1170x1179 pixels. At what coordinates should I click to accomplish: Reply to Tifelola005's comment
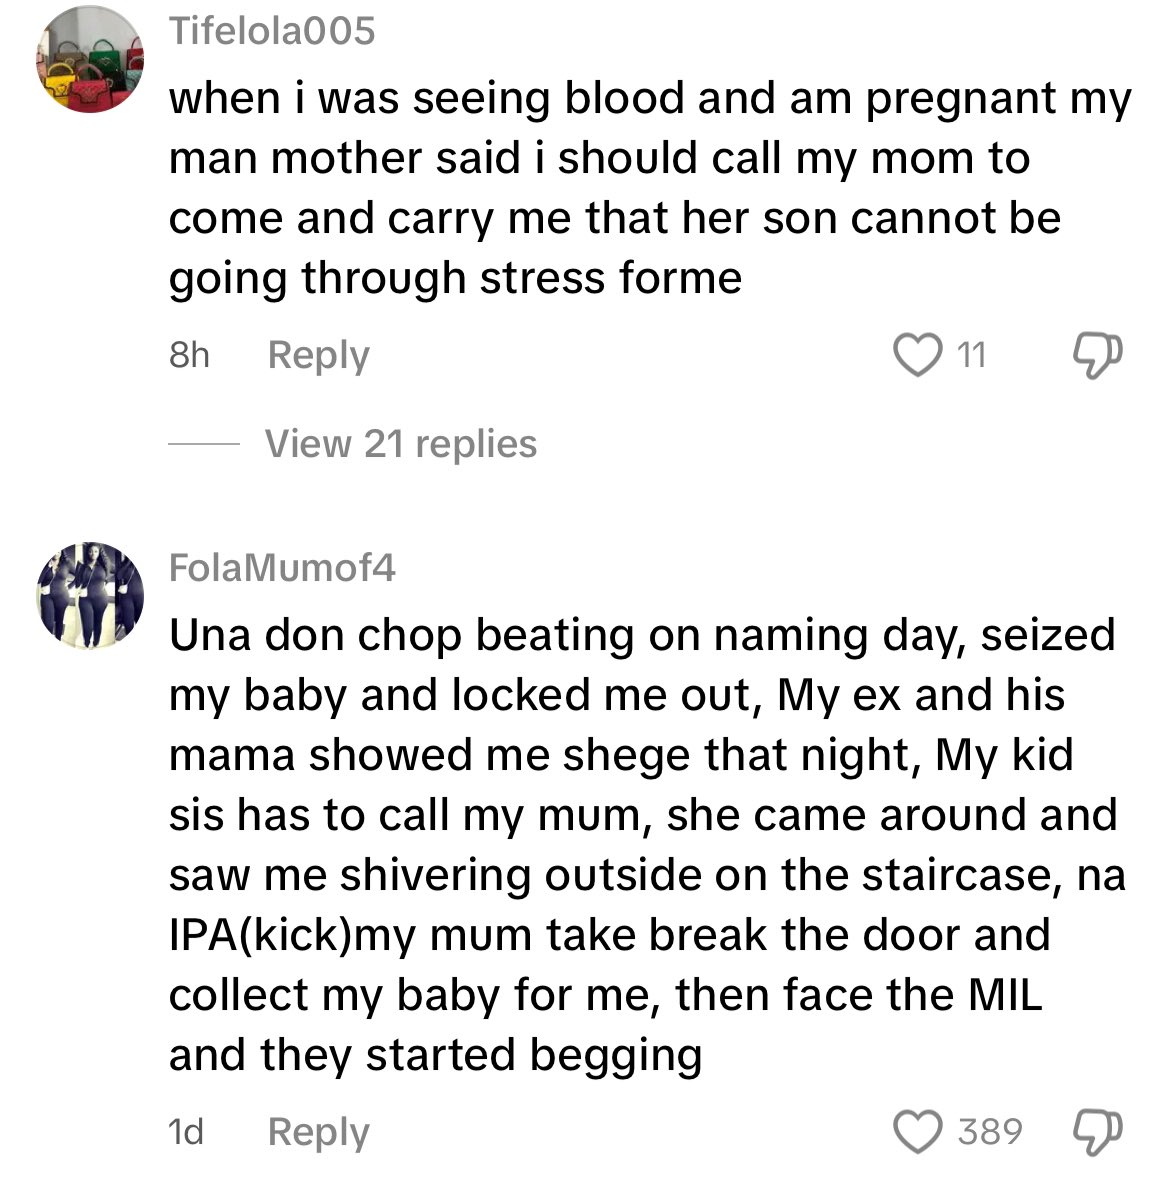click(318, 355)
